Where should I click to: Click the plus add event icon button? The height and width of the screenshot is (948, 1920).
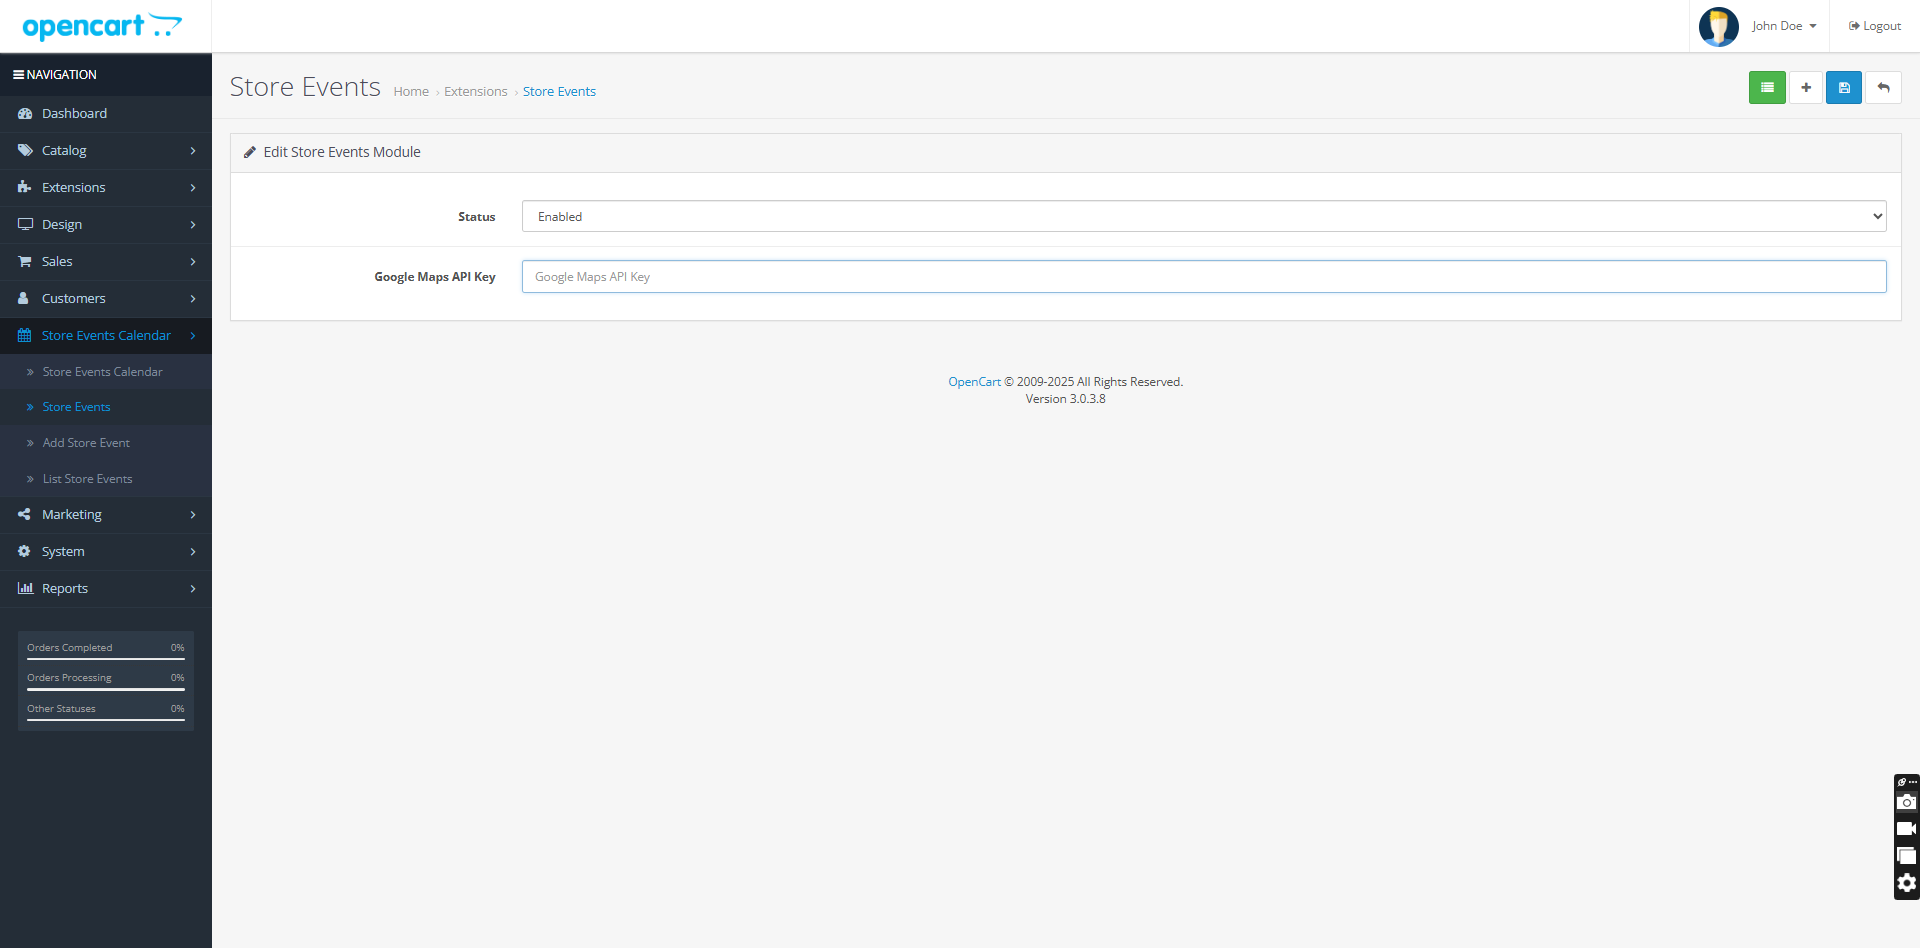(x=1806, y=88)
